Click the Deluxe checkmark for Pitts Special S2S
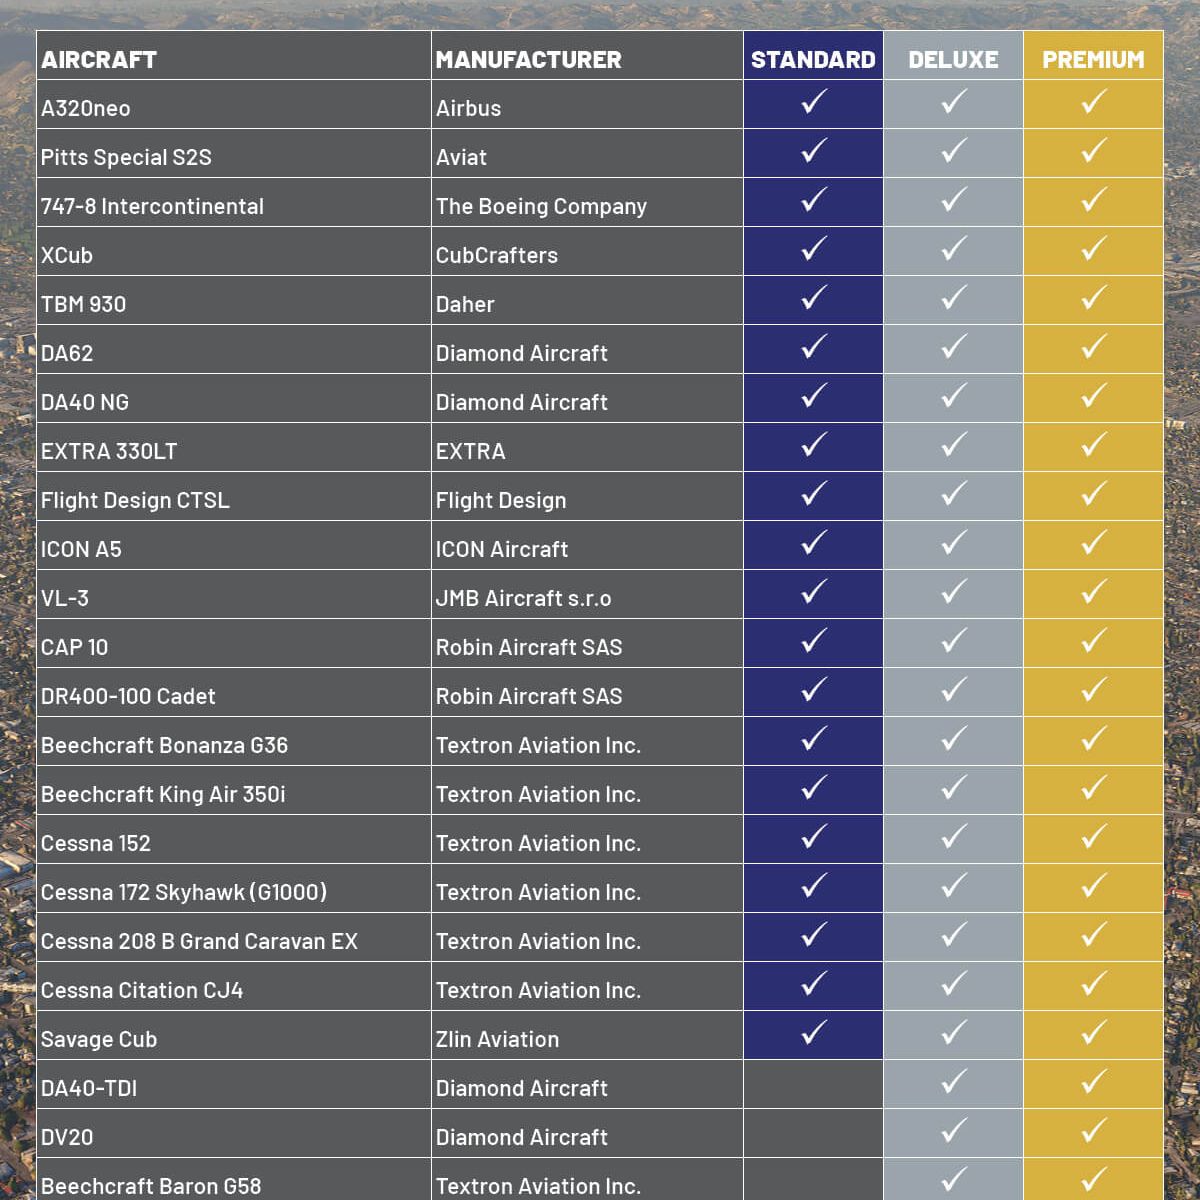Screen dimensions: 1200x1200 click(954, 151)
